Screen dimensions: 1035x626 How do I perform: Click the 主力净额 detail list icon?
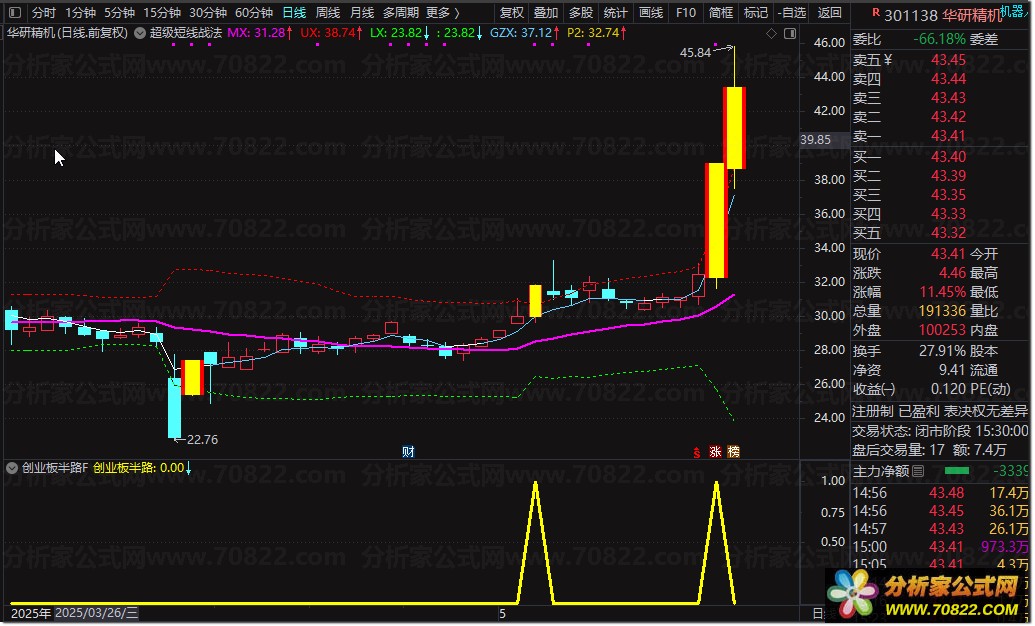coord(918,471)
